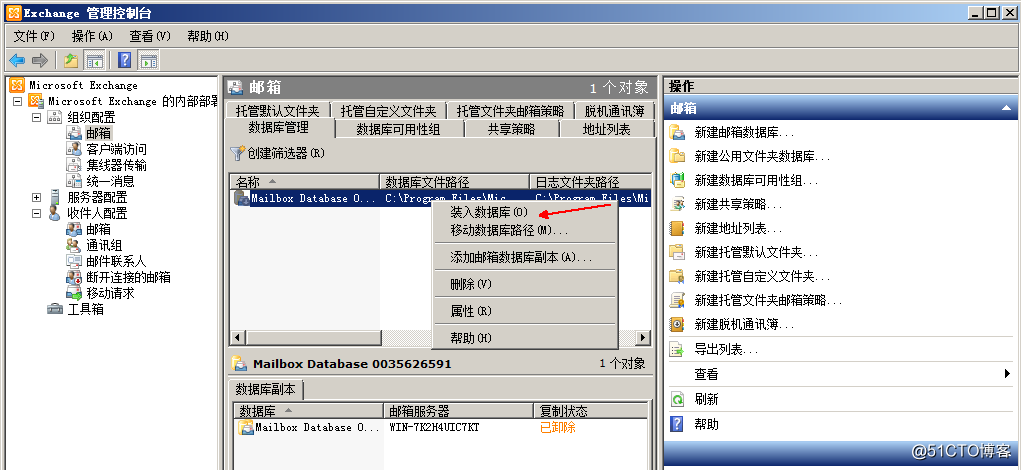Click the 新建邮箱数据库 action icon

pyautogui.click(x=678, y=132)
